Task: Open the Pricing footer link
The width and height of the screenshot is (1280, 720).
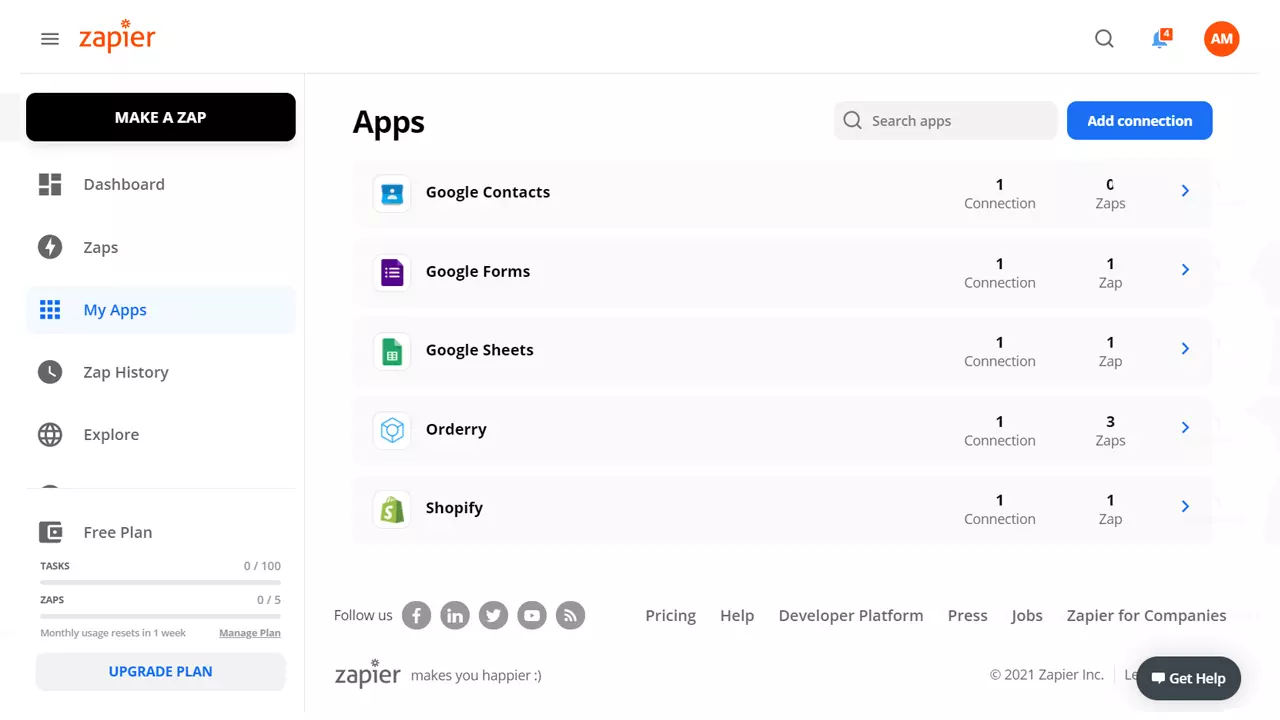Action: pyautogui.click(x=671, y=616)
